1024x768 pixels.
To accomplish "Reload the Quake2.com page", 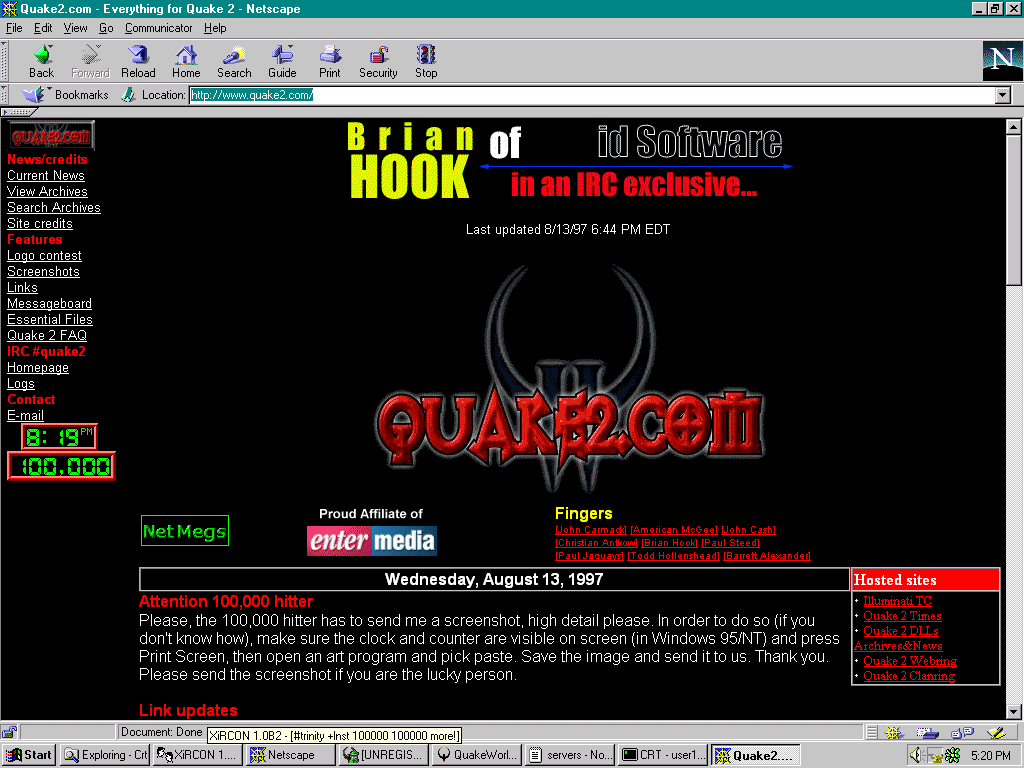I will coord(138,61).
